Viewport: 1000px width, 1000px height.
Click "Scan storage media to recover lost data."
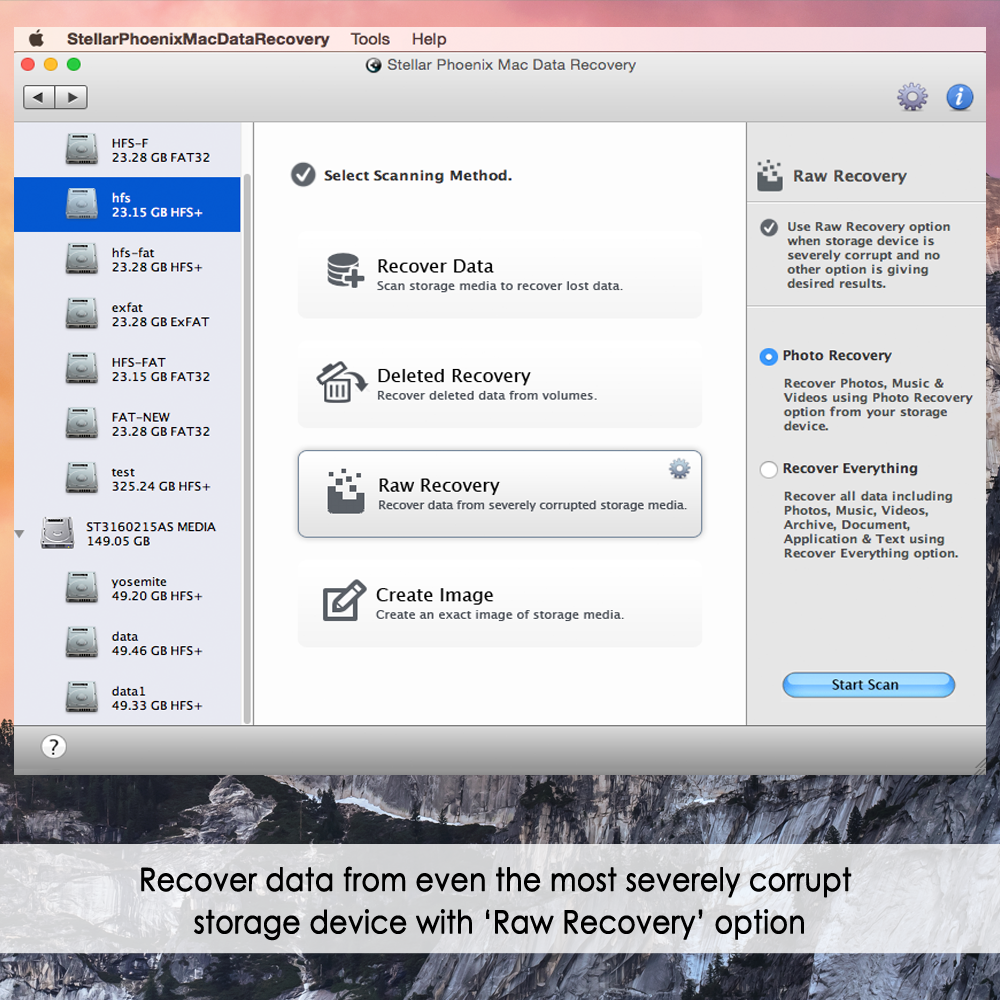click(499, 286)
